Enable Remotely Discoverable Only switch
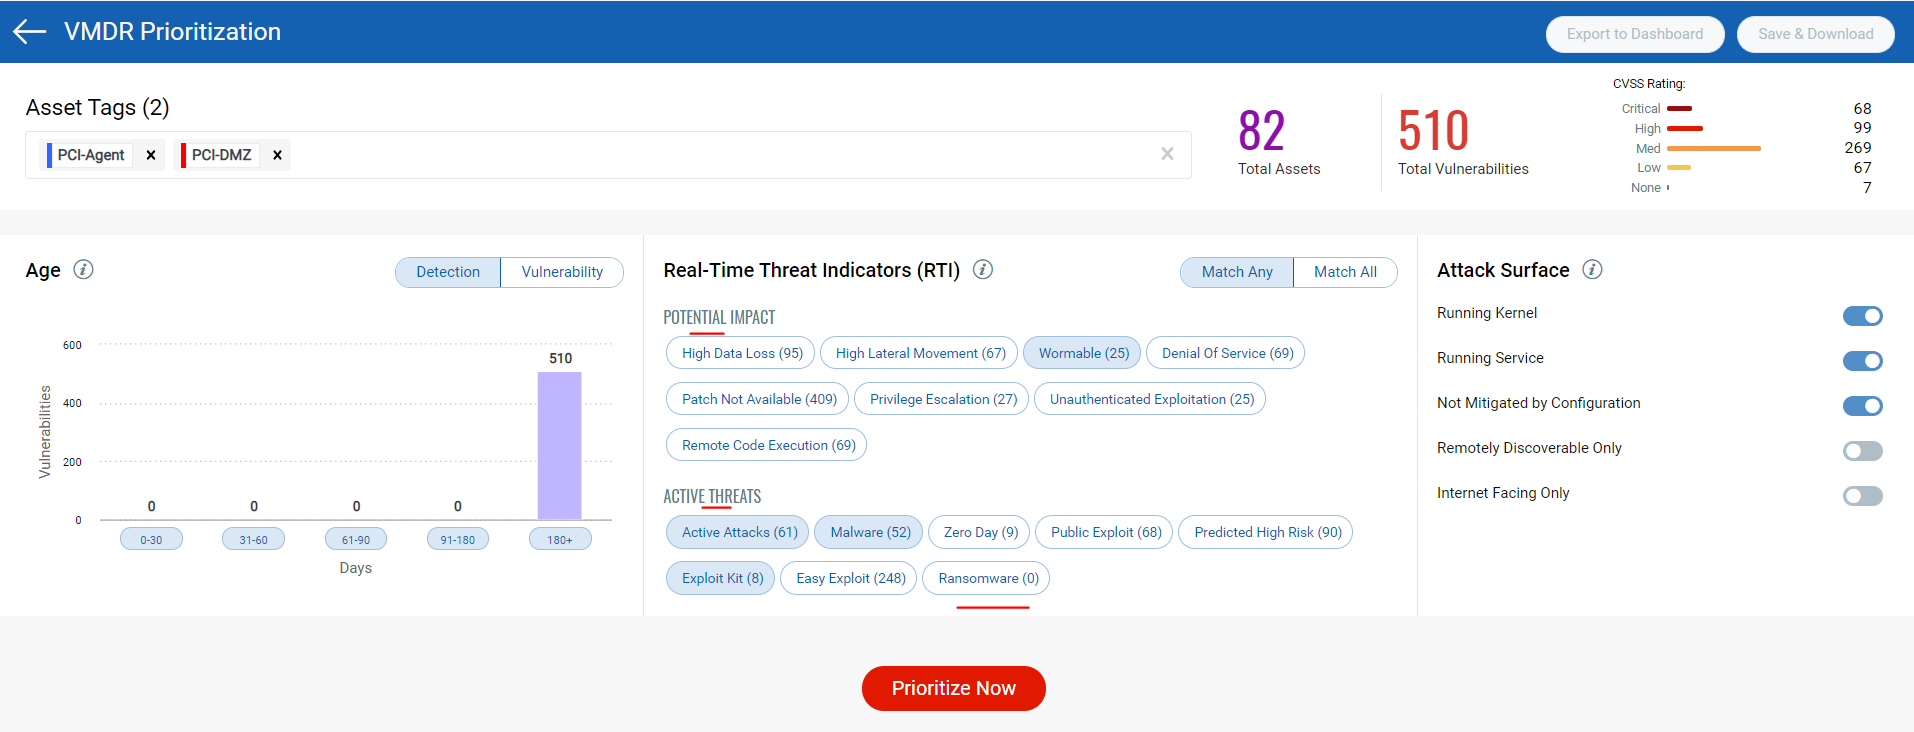 coord(1863,451)
